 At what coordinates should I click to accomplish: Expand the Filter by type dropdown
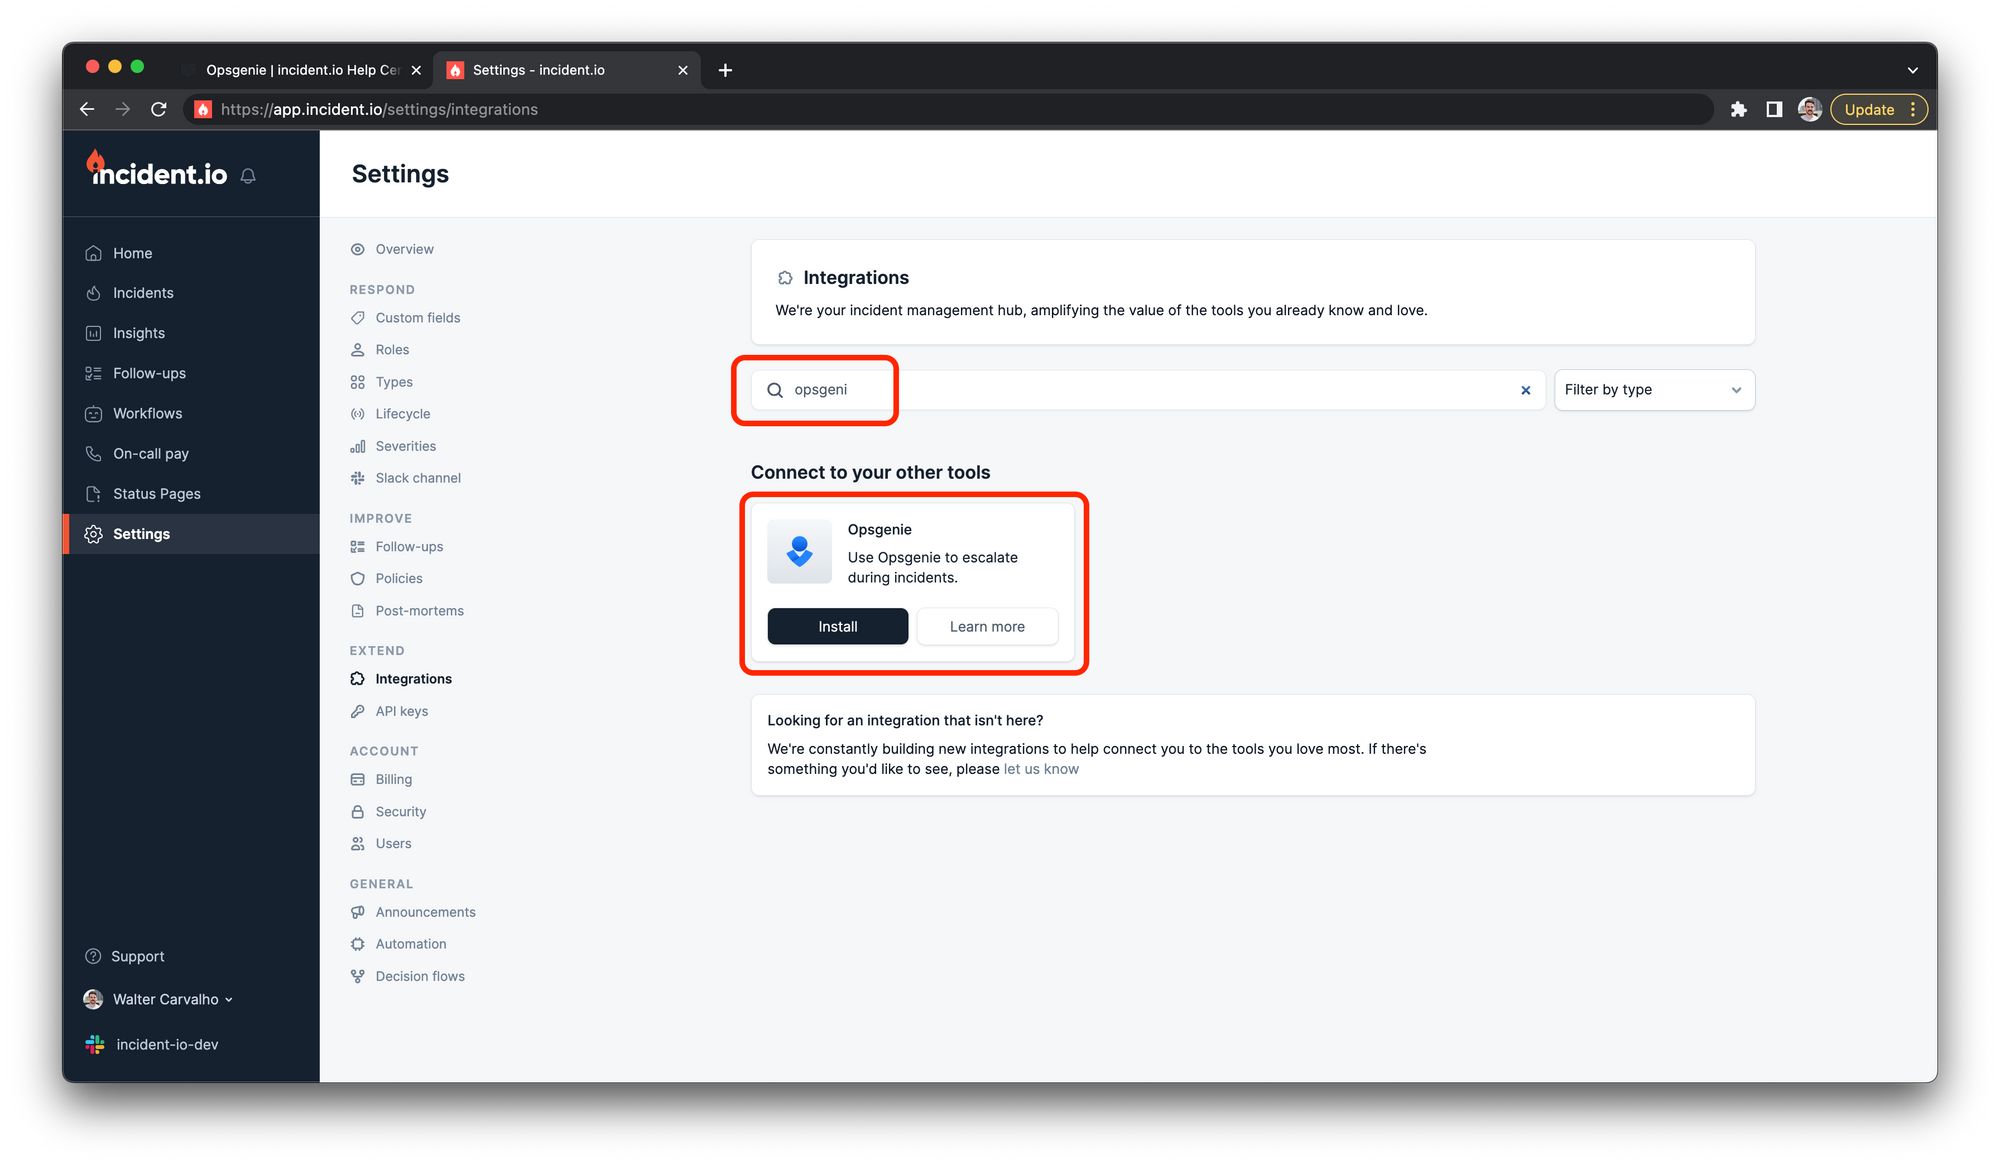pos(1653,390)
